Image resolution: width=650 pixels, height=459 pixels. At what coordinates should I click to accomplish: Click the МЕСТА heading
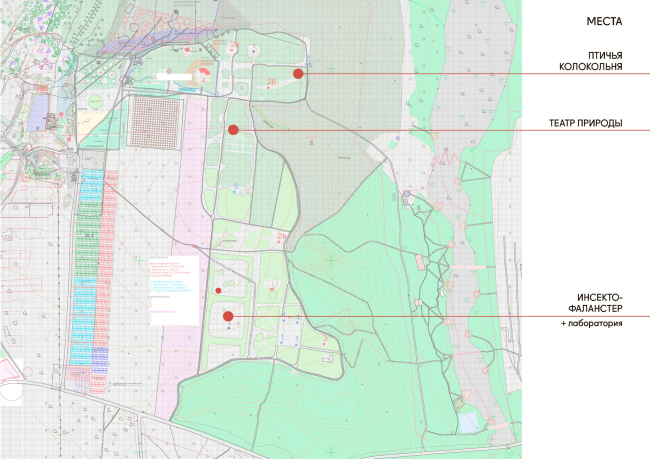[604, 22]
